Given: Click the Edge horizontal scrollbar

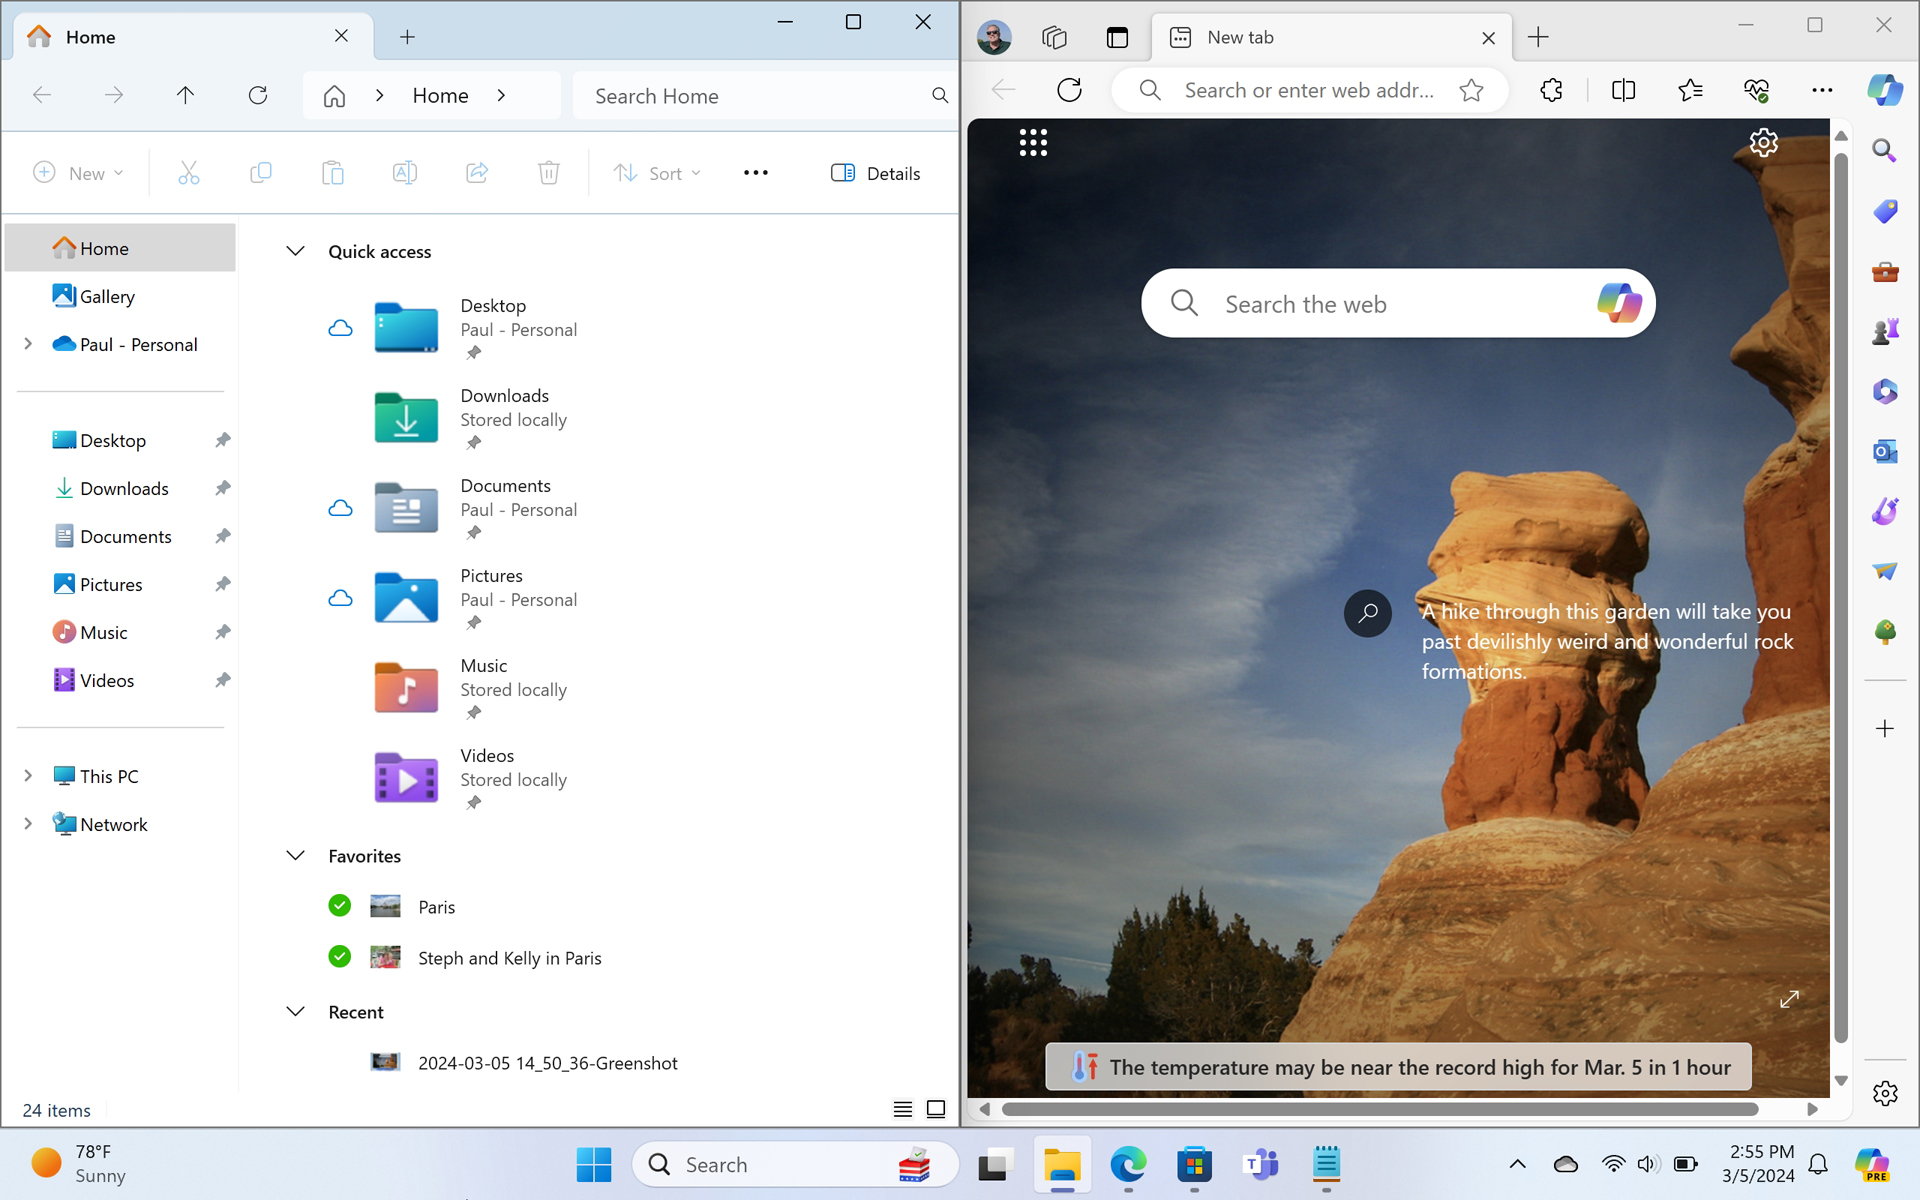Looking at the screenshot, I should [x=1380, y=1109].
